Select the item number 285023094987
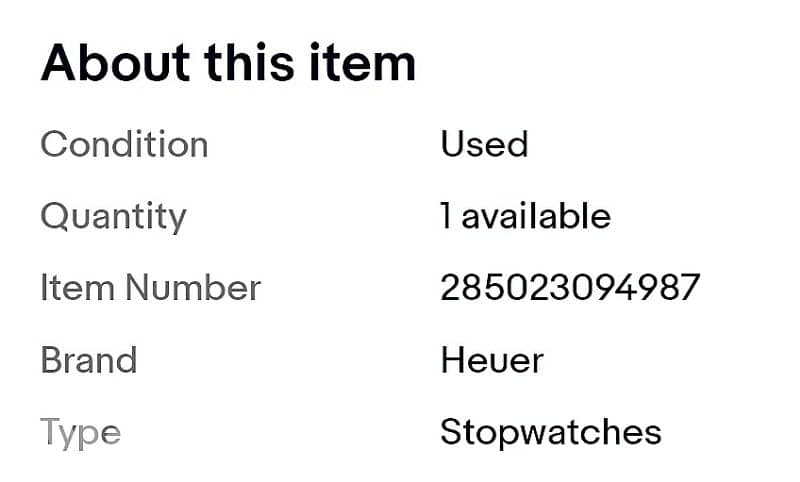The height and width of the screenshot is (482, 800). (570, 288)
